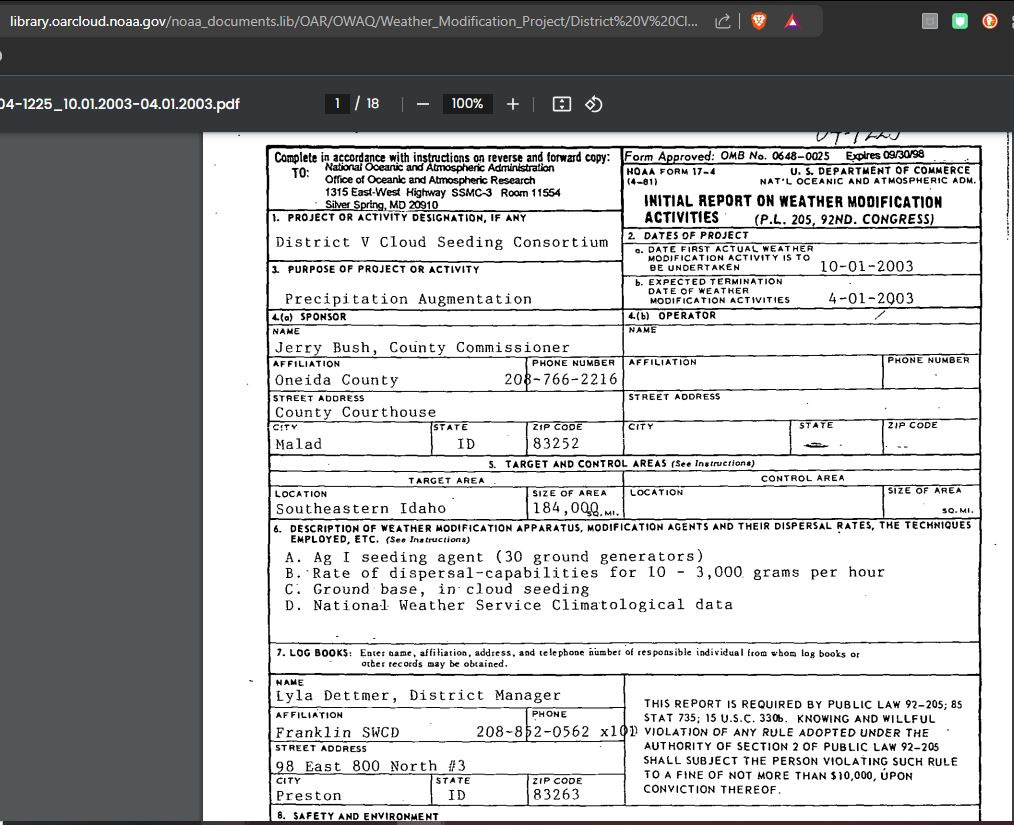This screenshot has height=825, width=1014.
Task: Click '98 East 800 North #3' address
Action: [371, 766]
